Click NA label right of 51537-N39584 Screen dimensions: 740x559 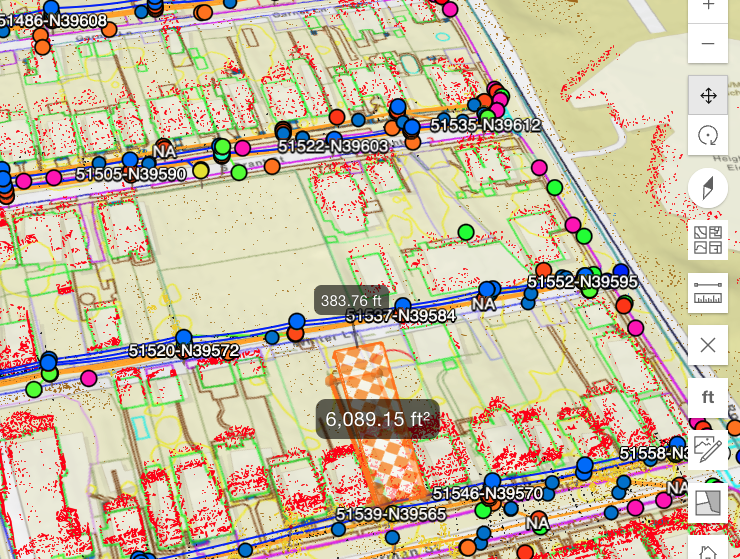484,304
